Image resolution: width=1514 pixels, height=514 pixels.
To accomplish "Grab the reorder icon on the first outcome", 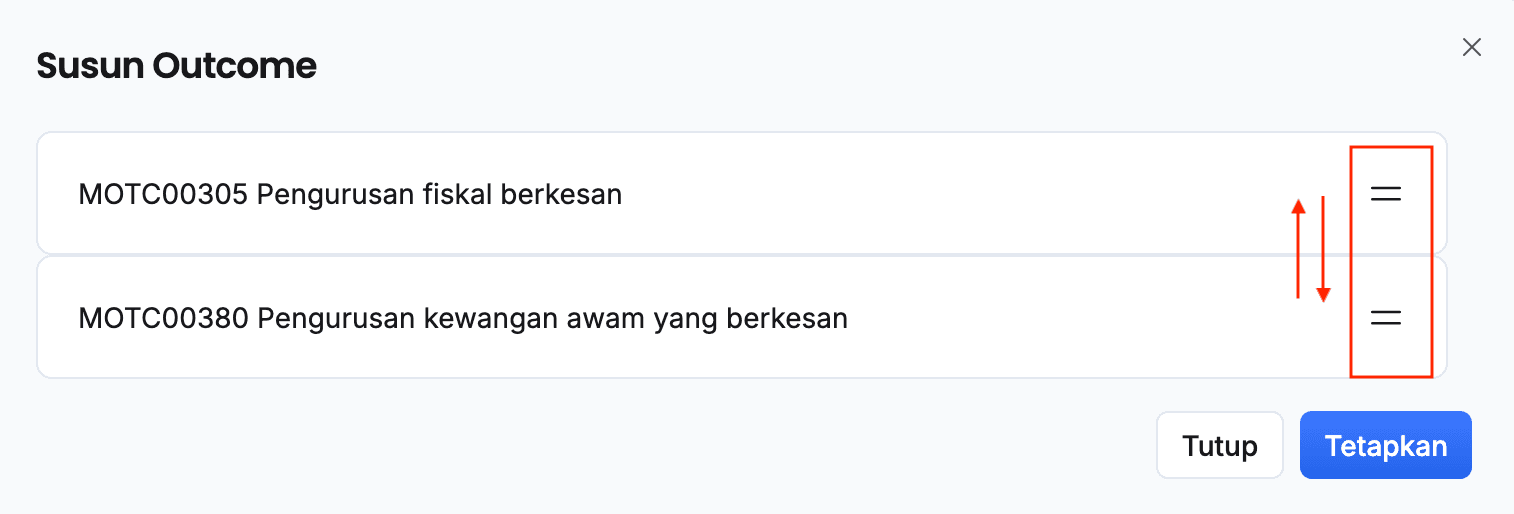I will (1385, 194).
